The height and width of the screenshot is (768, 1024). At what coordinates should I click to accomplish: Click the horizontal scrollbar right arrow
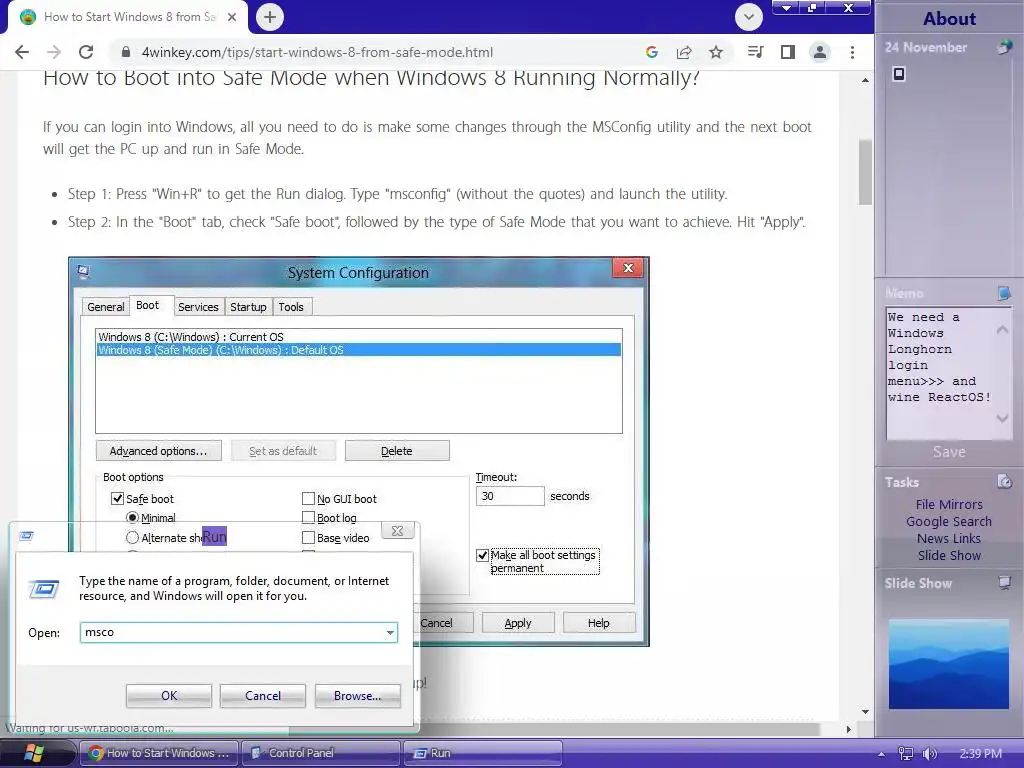coord(848,729)
